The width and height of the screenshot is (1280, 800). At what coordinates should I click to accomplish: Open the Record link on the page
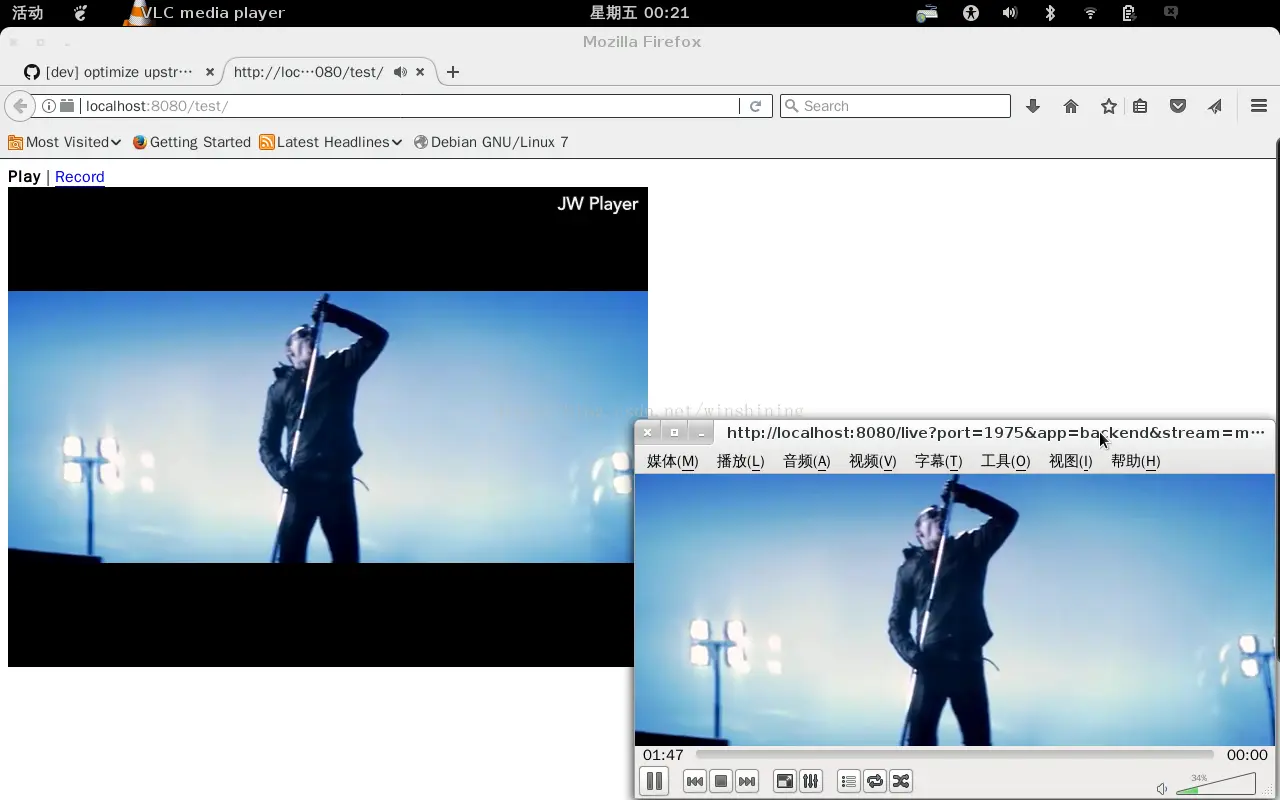click(x=79, y=177)
